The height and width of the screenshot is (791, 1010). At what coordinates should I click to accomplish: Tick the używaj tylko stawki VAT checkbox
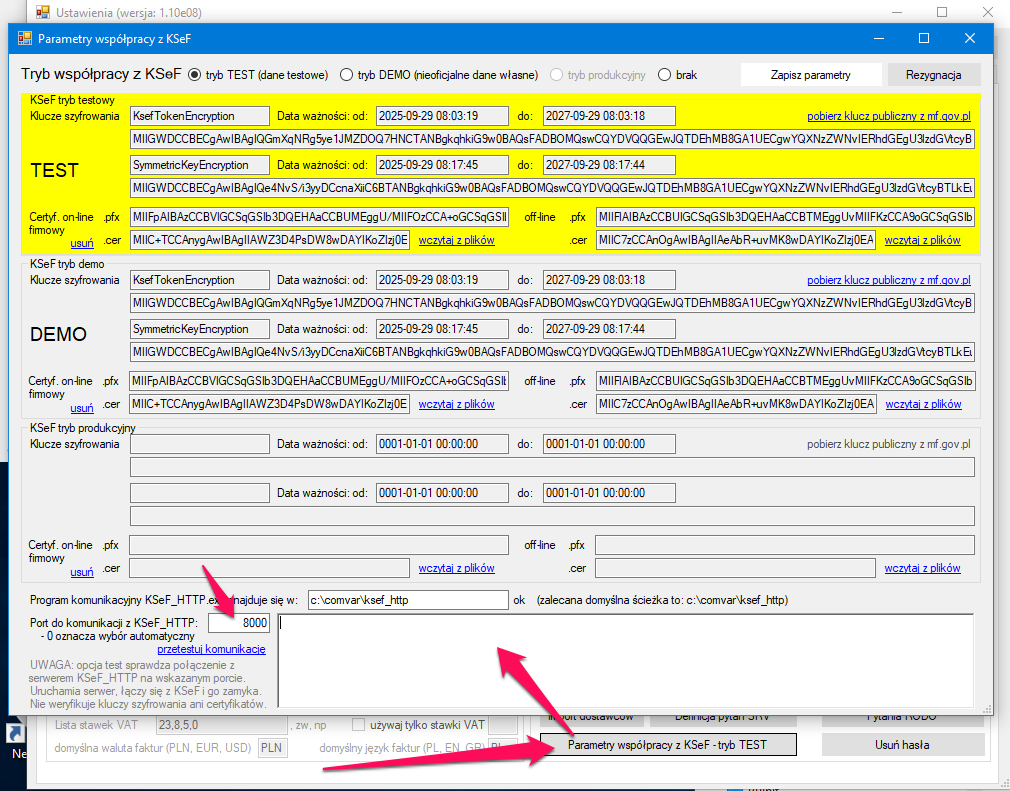click(x=359, y=725)
